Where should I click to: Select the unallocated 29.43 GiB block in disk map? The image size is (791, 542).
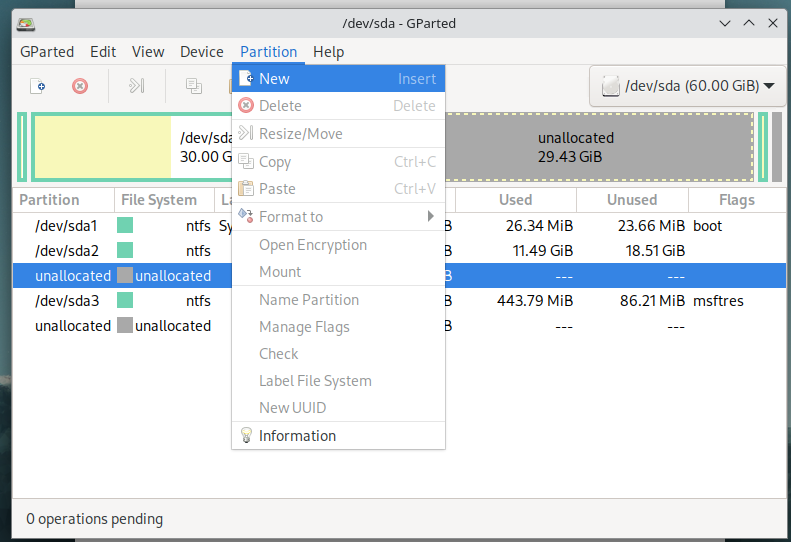click(598, 147)
